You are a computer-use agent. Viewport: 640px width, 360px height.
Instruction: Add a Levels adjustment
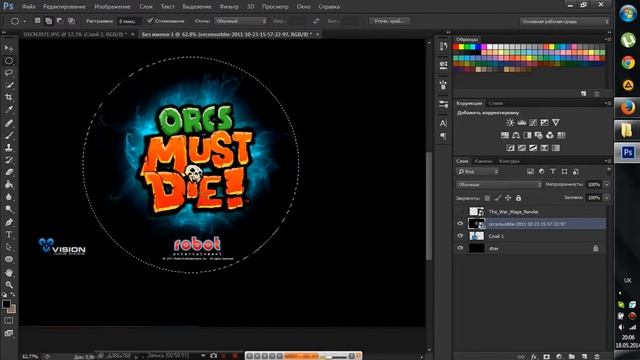click(521, 122)
